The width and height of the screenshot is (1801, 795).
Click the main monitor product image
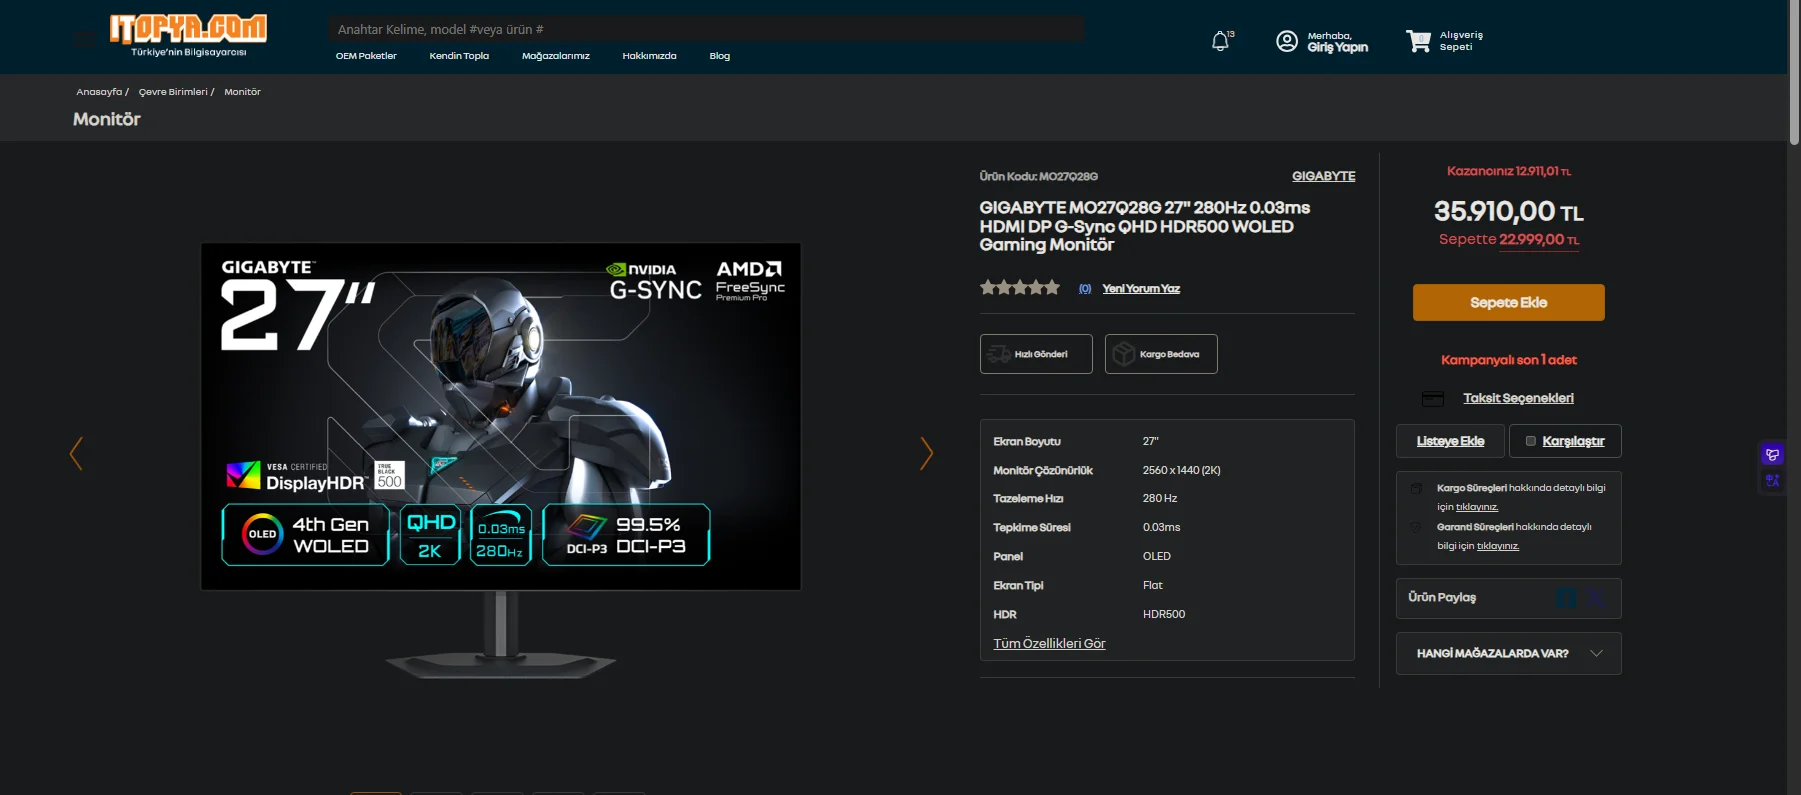pyautogui.click(x=501, y=460)
